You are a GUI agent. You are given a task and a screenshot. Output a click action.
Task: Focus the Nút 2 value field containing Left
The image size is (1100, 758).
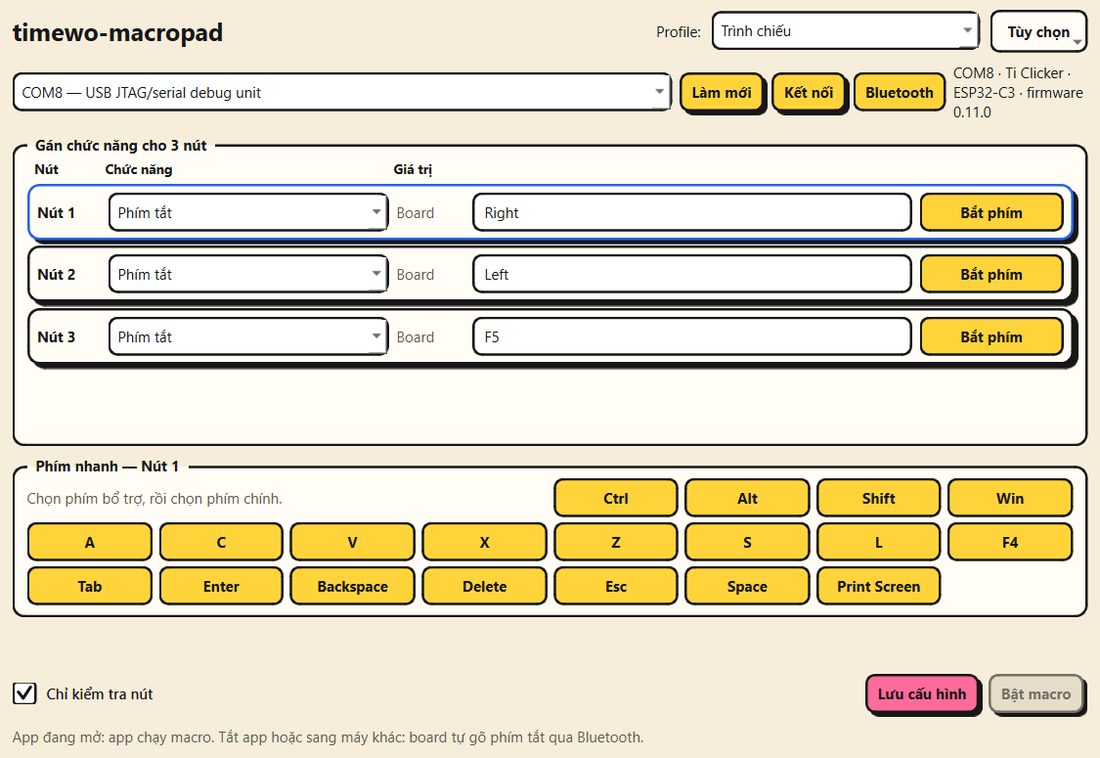(692, 274)
